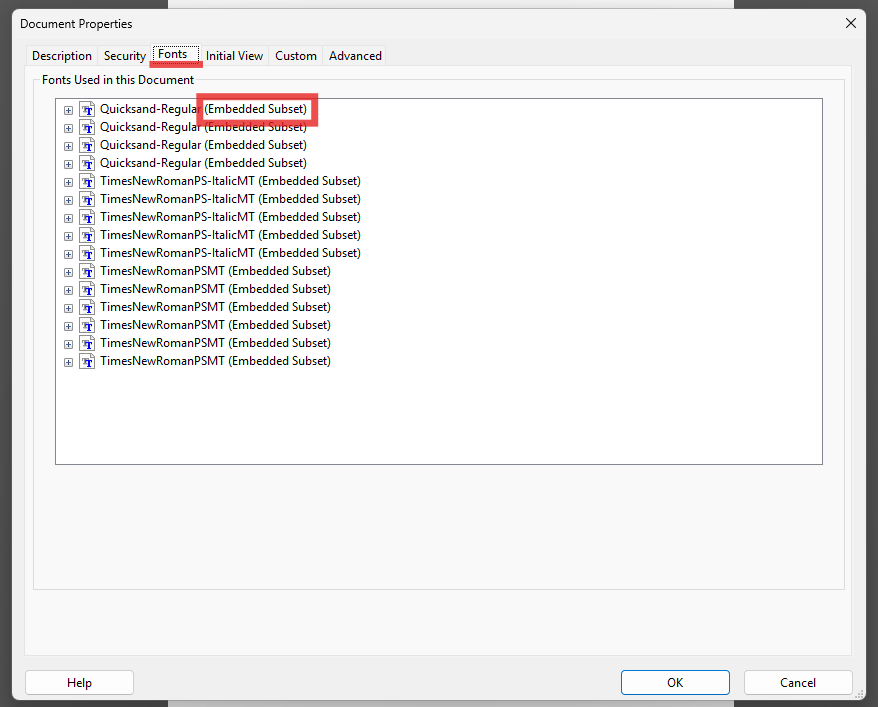Select the Fonts tab
The width and height of the screenshot is (878, 707).
[175, 54]
